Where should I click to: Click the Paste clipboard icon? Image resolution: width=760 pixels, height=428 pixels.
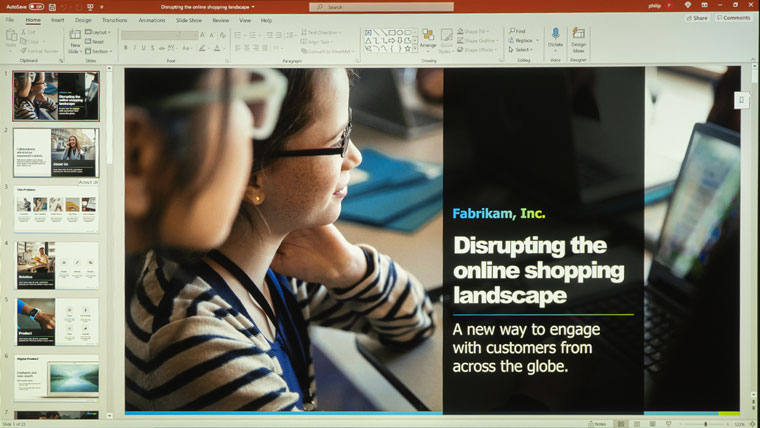11,37
